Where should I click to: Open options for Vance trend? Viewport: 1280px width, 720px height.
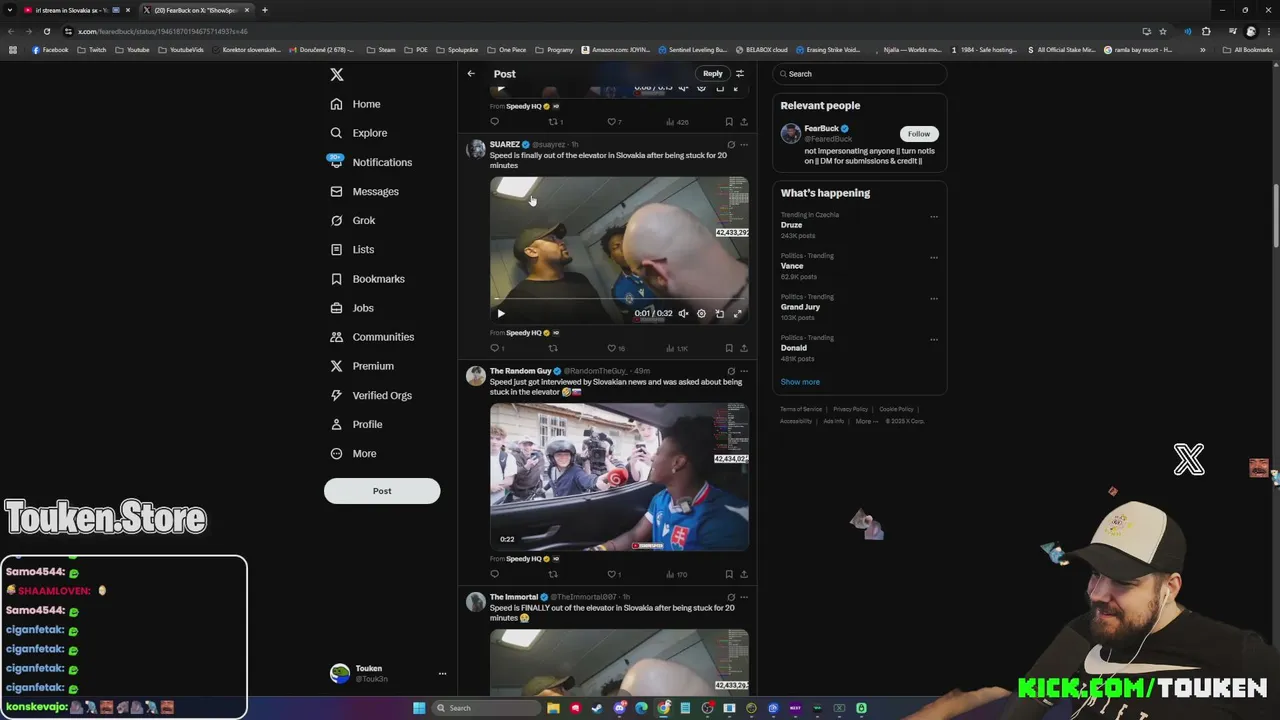click(934, 257)
